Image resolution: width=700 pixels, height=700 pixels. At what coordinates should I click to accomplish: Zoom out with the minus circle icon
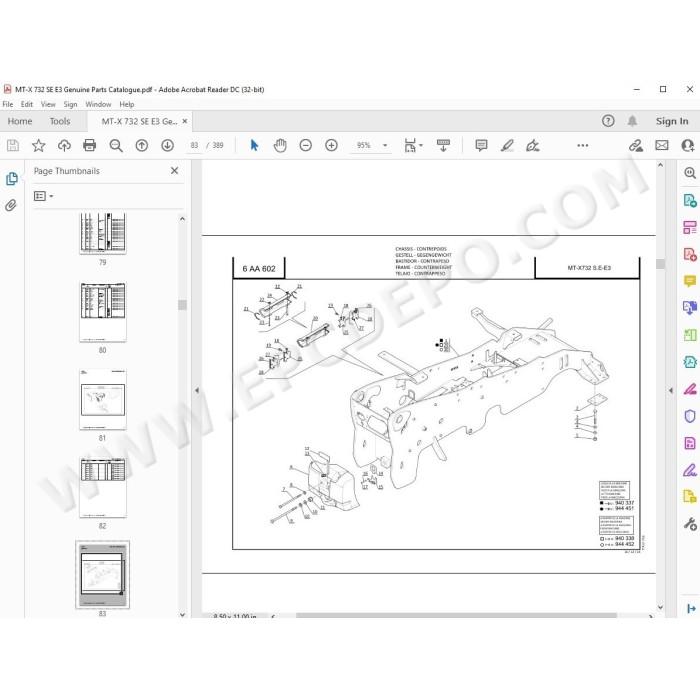pyautogui.click(x=305, y=145)
